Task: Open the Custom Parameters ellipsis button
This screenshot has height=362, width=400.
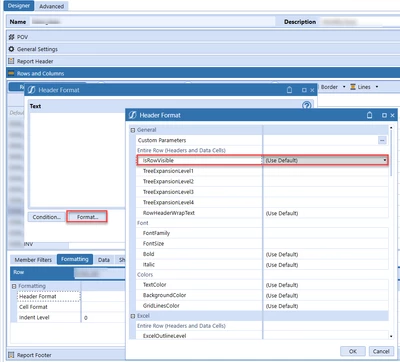Action: point(382,140)
